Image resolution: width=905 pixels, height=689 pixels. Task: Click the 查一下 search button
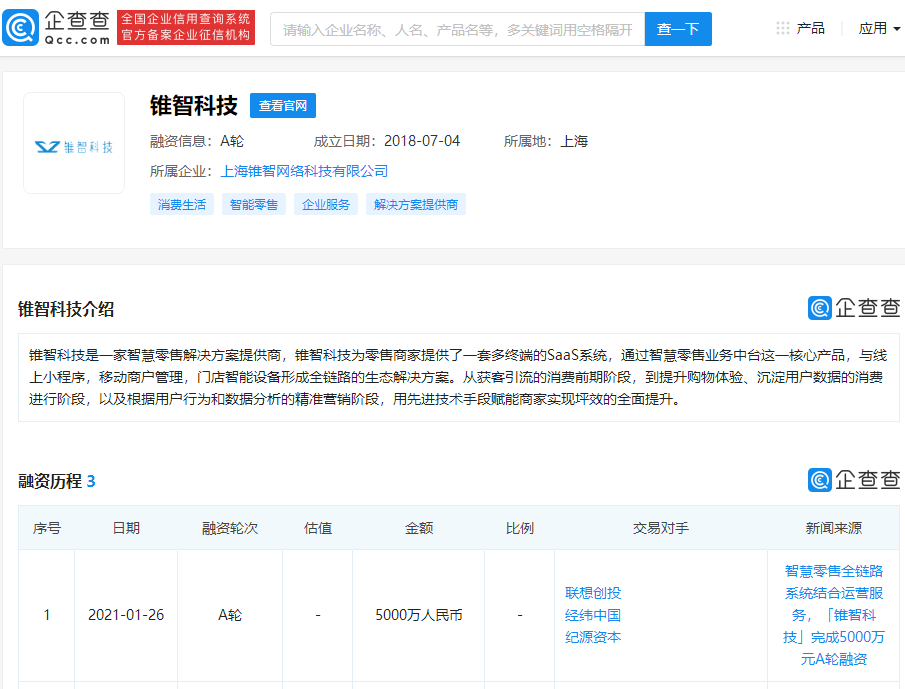[x=678, y=29]
